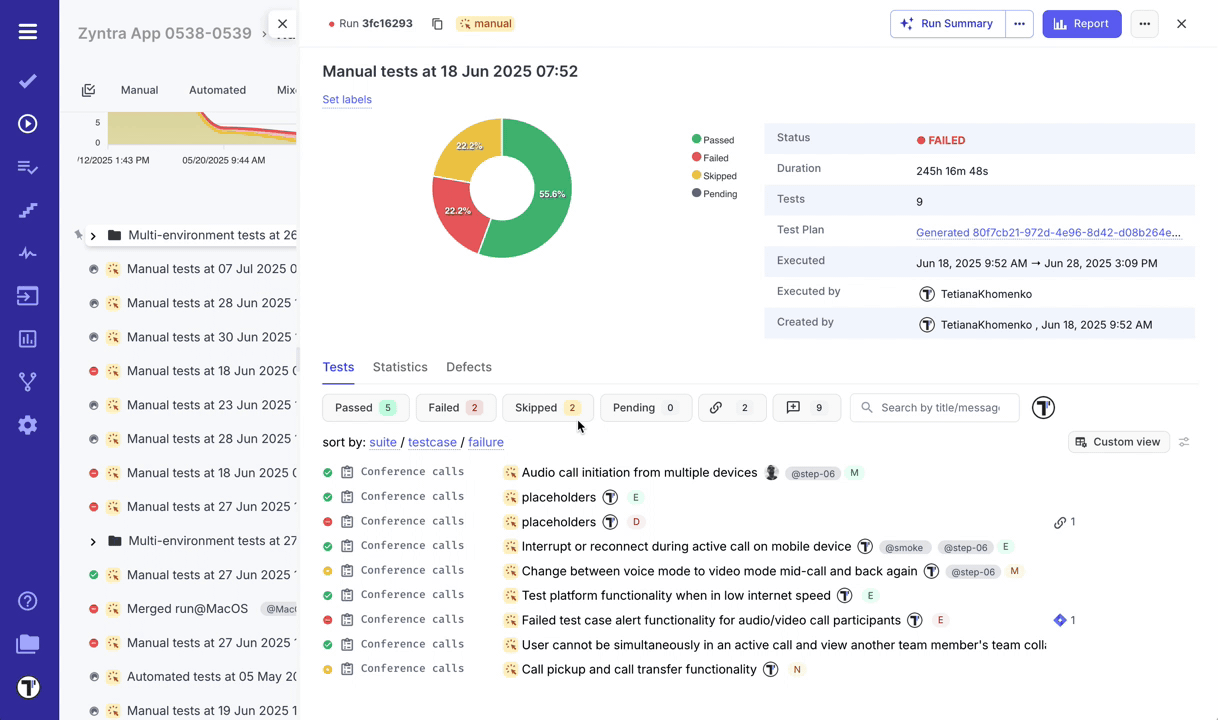Switch to the Statistics tab
The image size is (1218, 720).
(400, 367)
